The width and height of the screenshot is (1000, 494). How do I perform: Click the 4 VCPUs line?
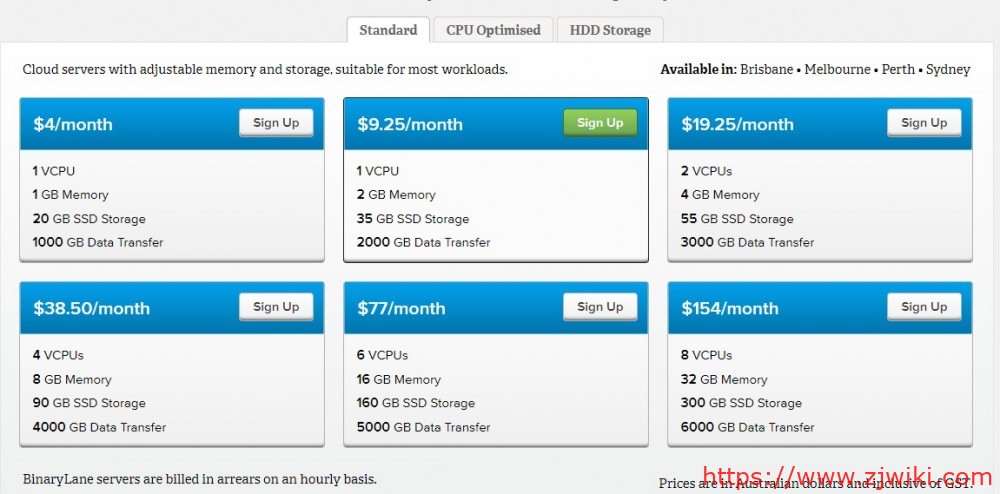point(58,355)
